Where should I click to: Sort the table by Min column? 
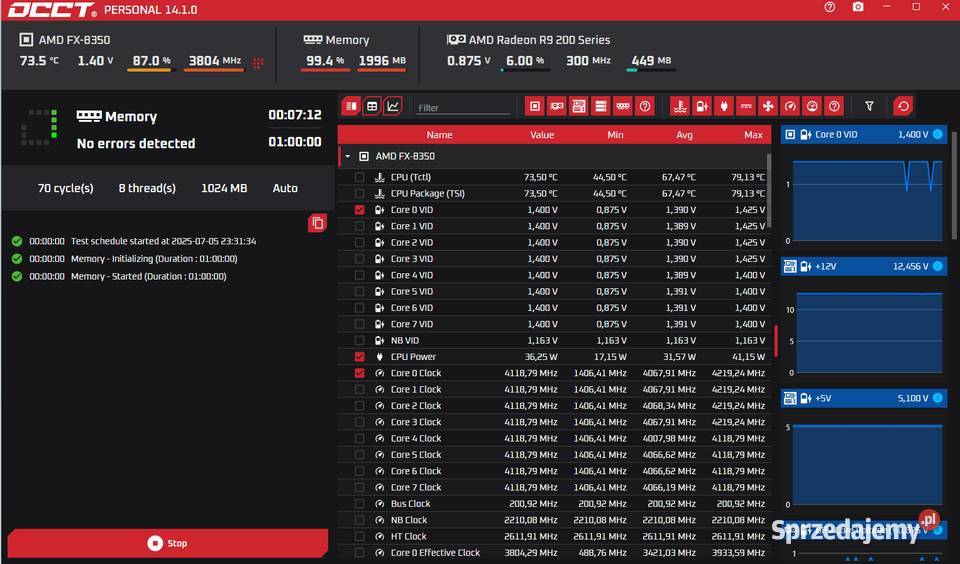click(615, 135)
